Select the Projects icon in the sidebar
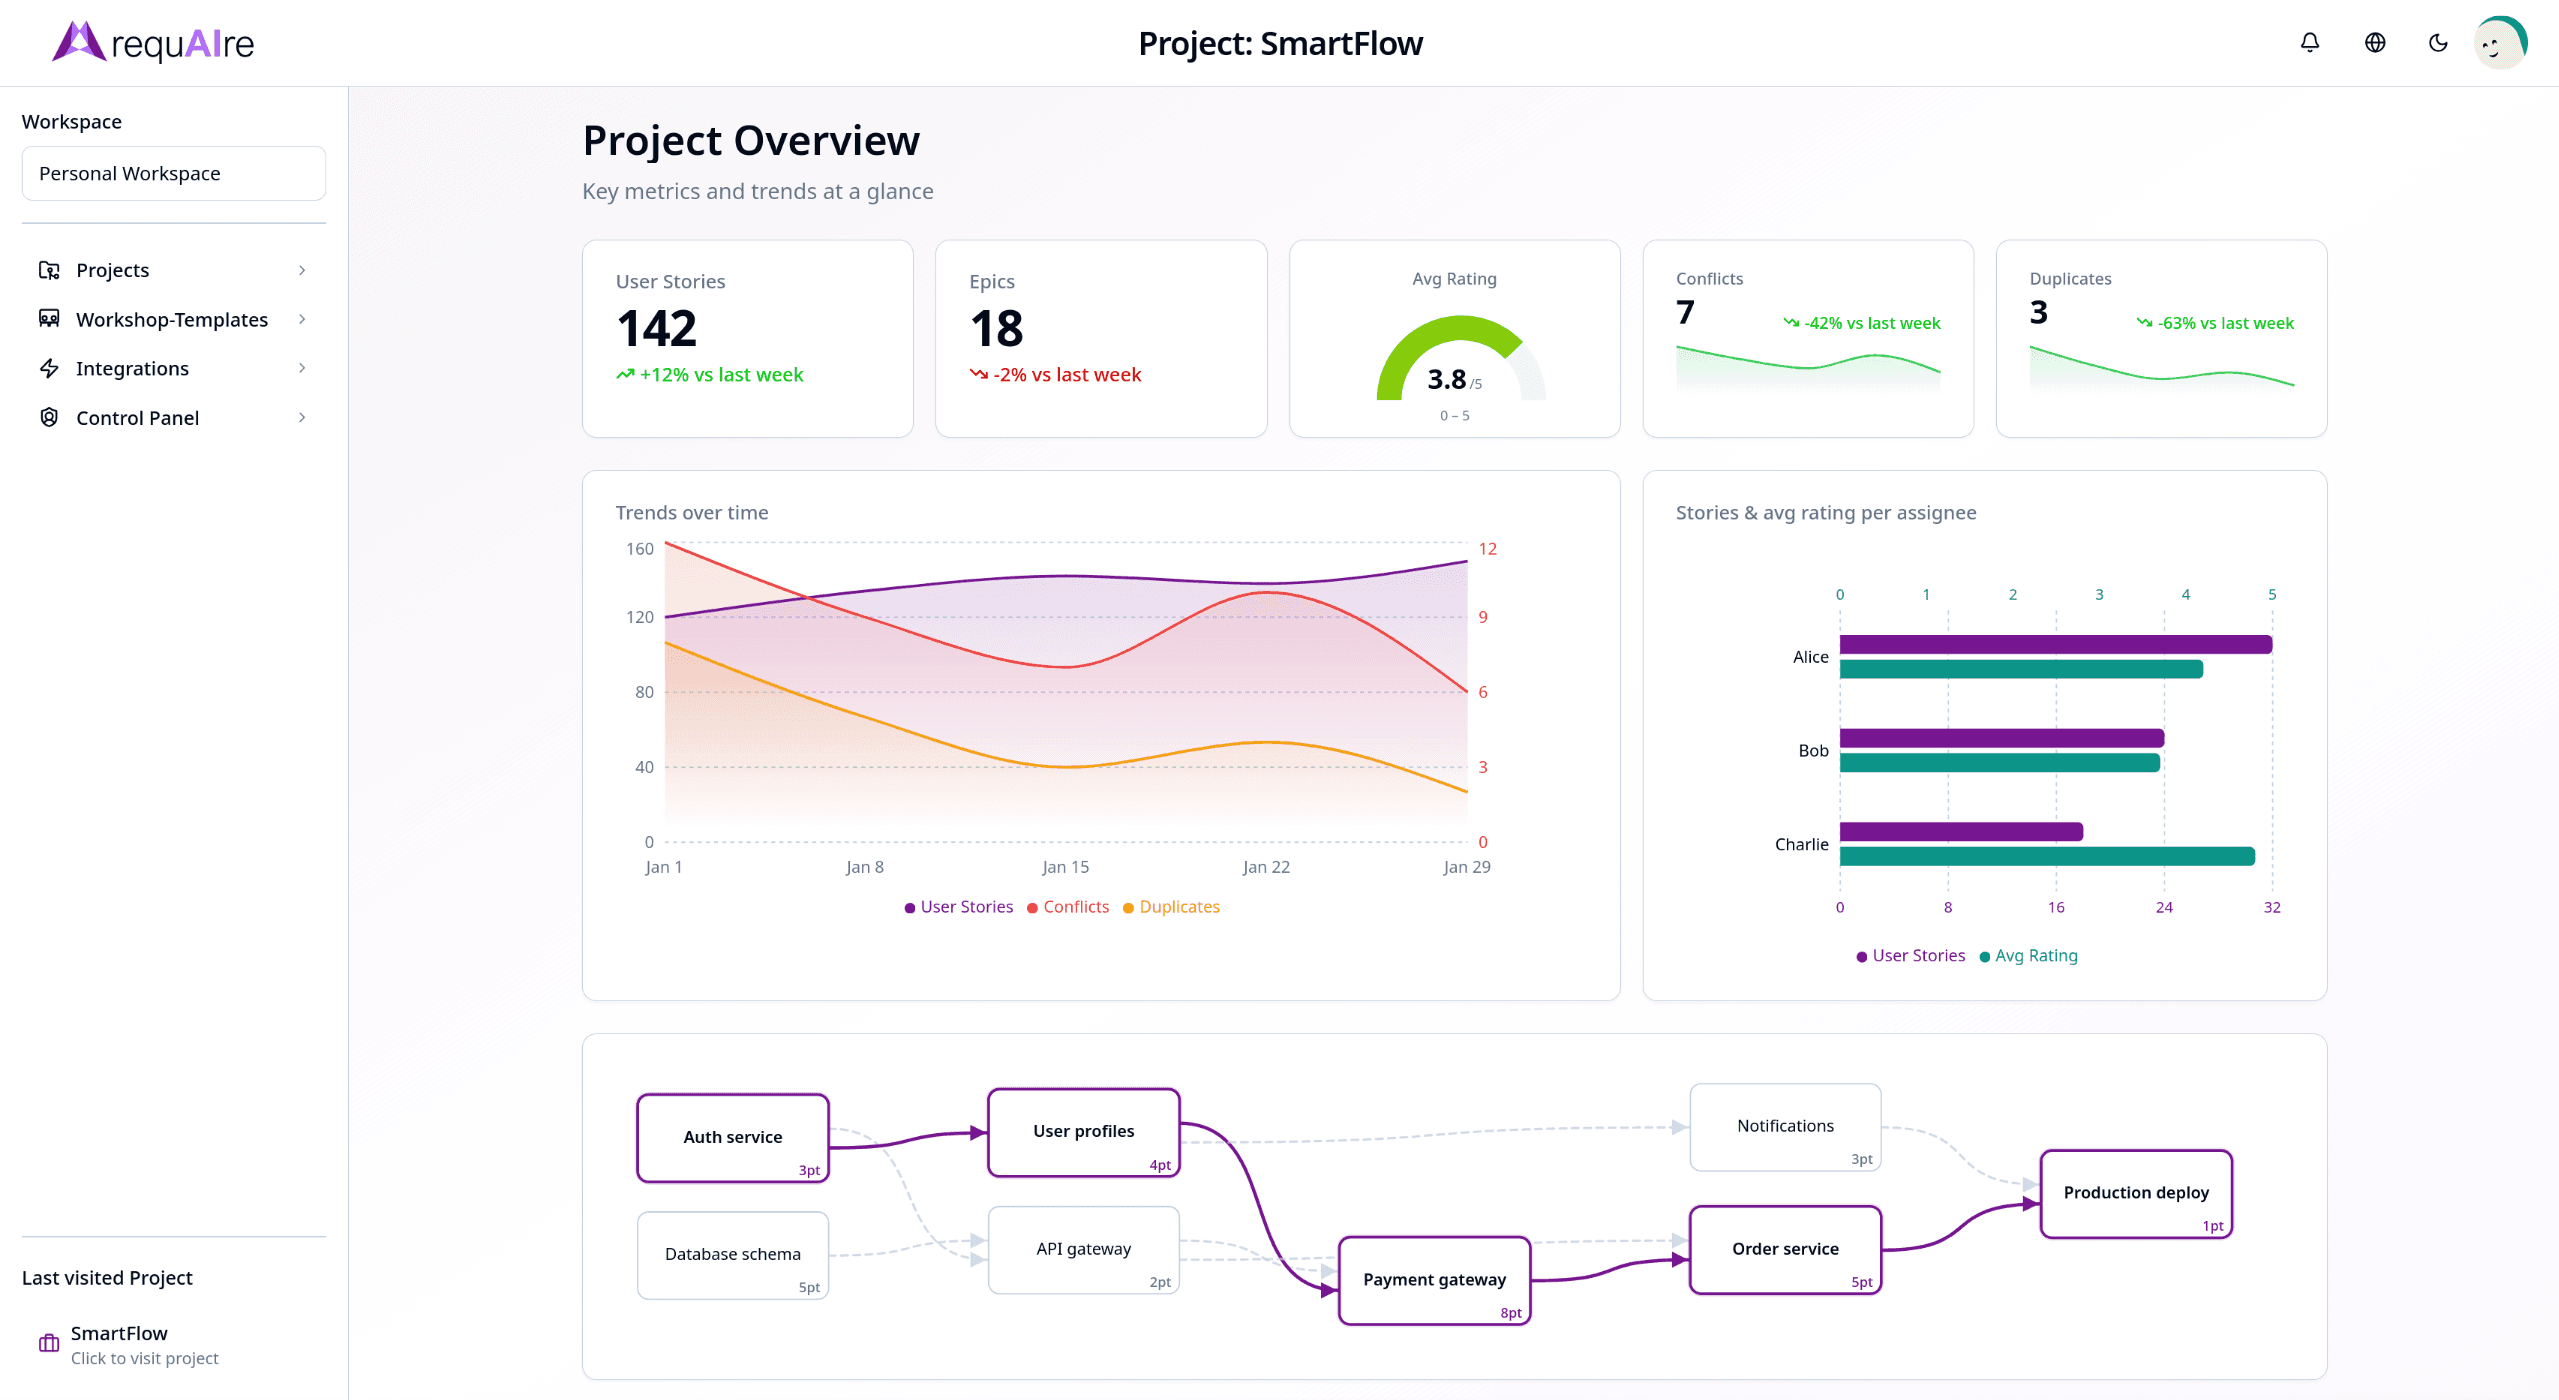 48,269
